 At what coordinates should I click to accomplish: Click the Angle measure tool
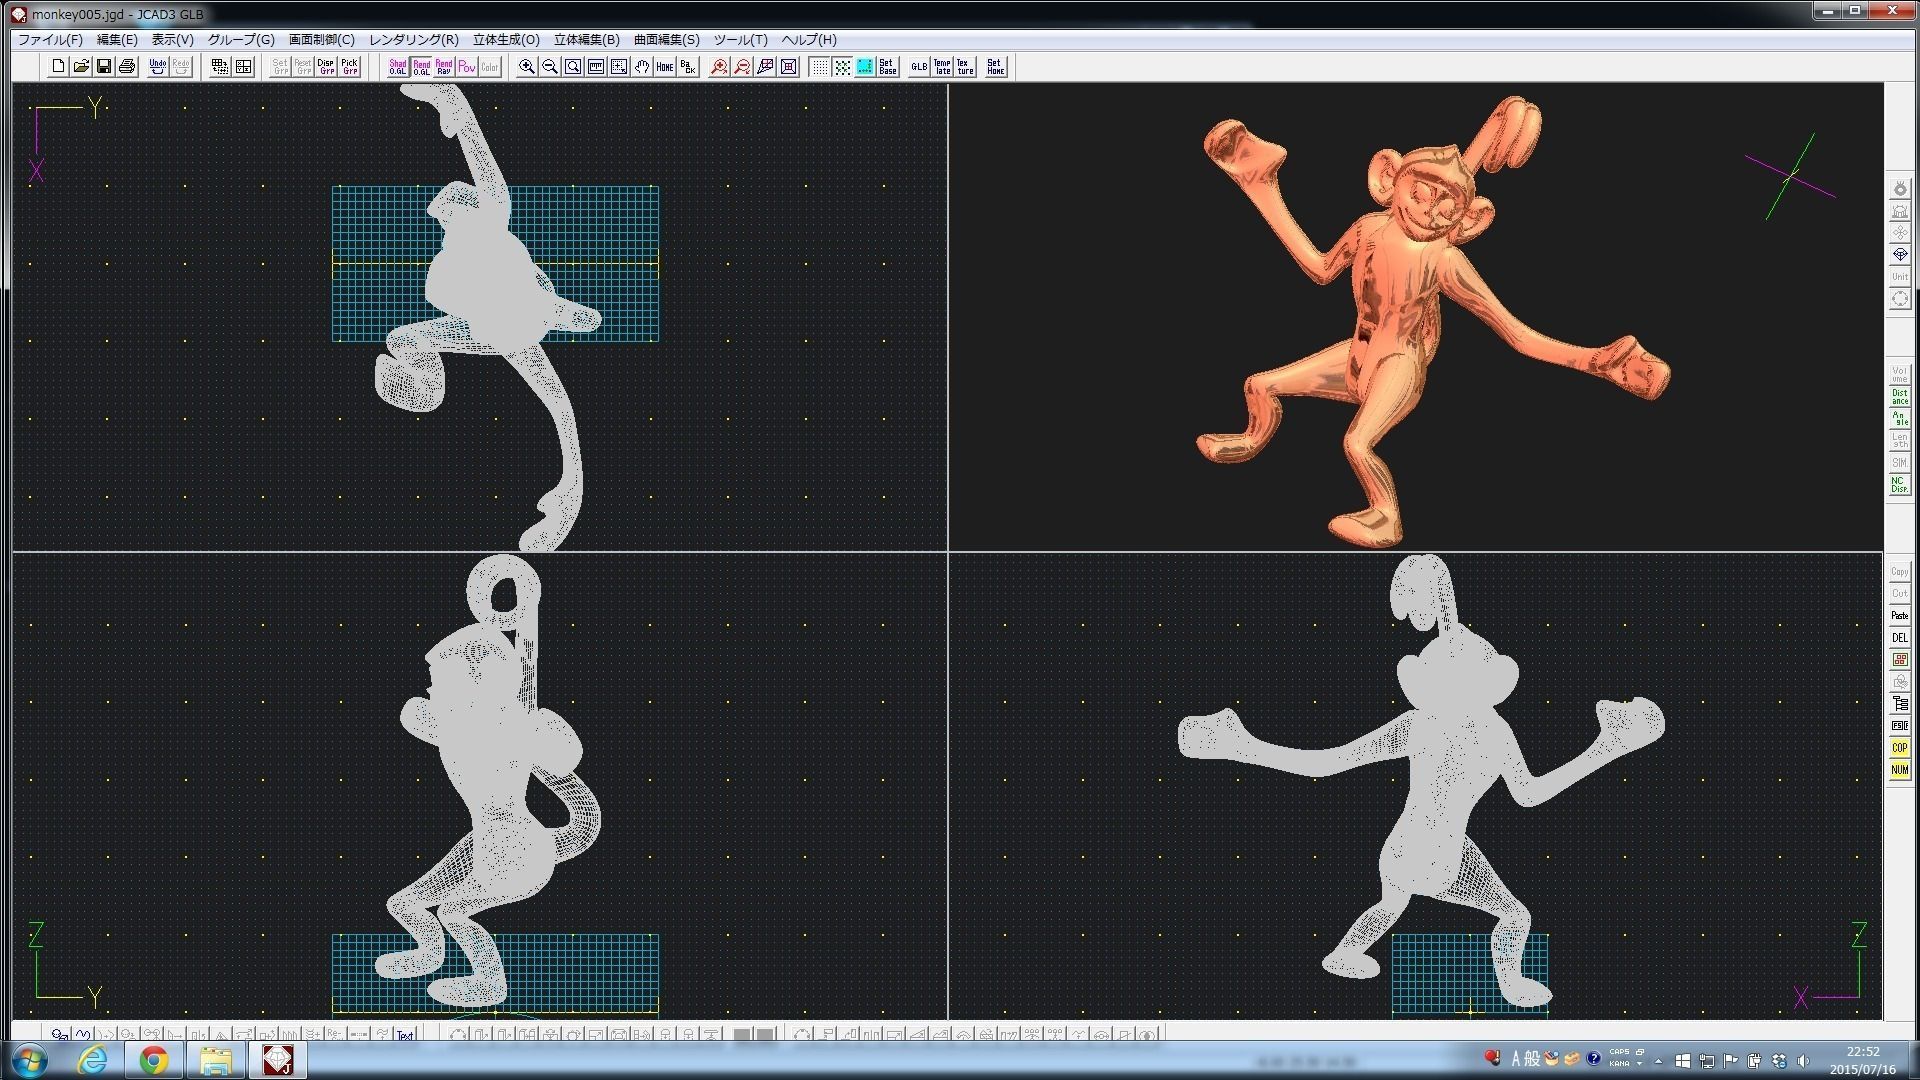click(x=1899, y=419)
